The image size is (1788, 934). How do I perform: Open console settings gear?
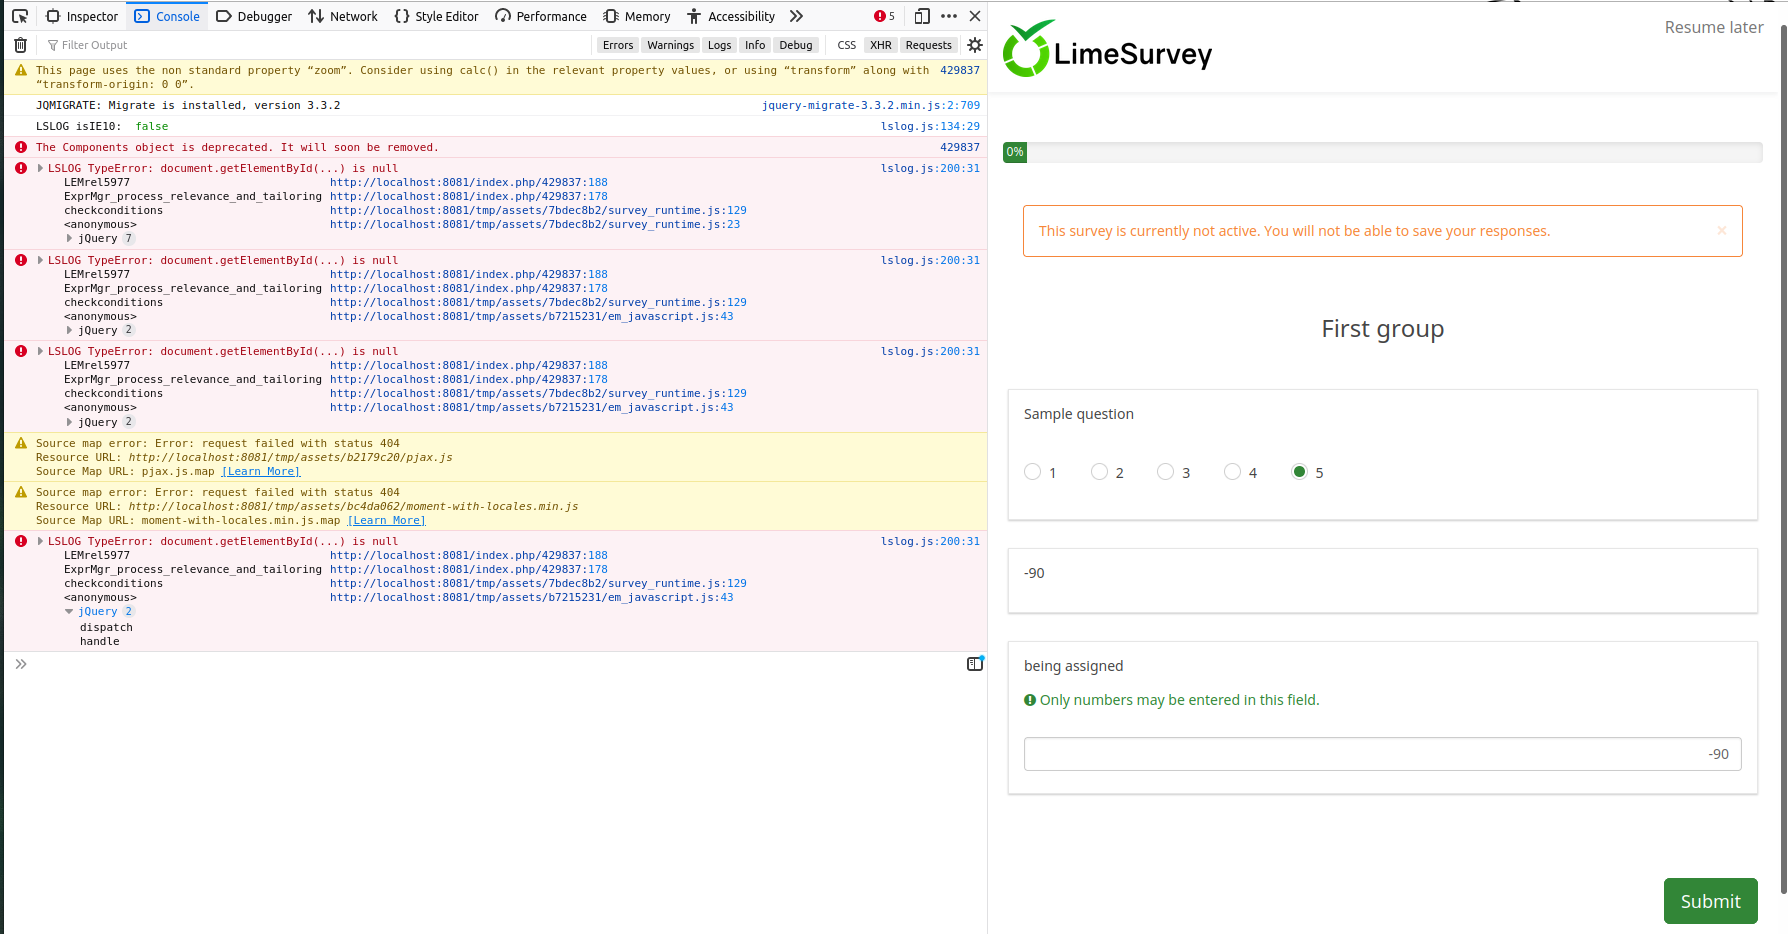pos(975,45)
